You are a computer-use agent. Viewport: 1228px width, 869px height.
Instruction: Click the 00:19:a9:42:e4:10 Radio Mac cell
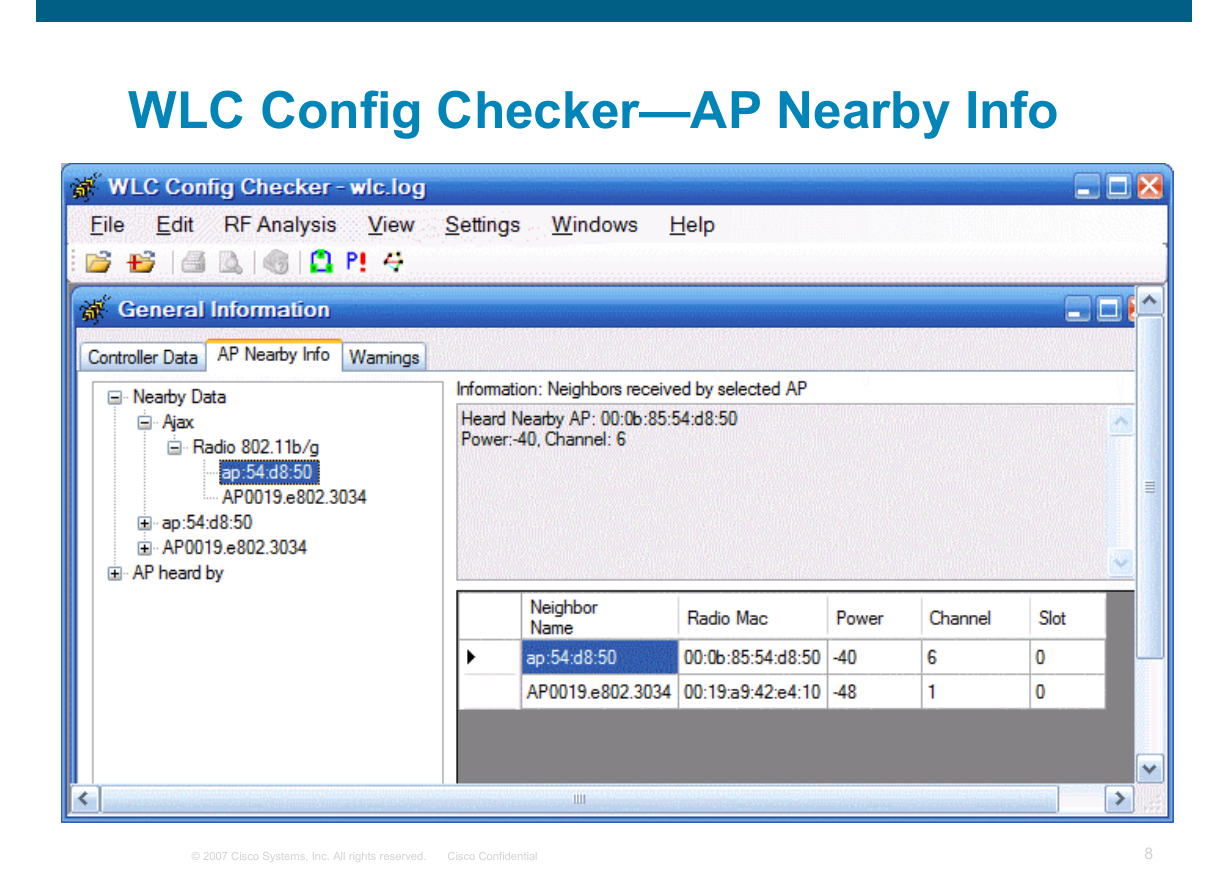[x=752, y=691]
